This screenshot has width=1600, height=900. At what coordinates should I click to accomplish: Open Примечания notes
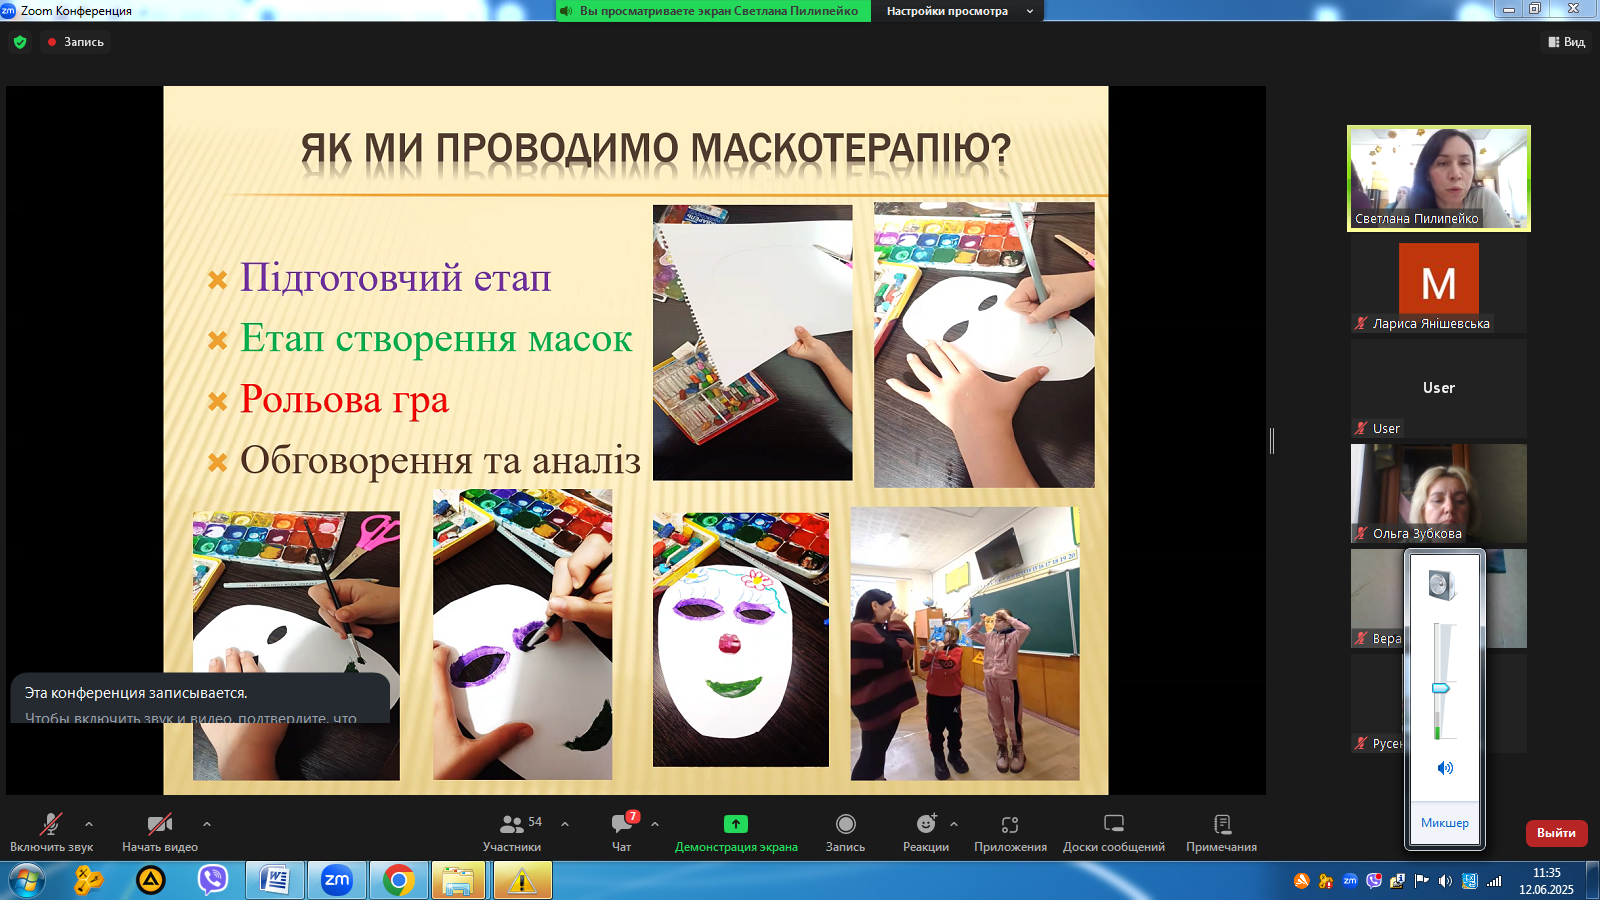(1221, 832)
